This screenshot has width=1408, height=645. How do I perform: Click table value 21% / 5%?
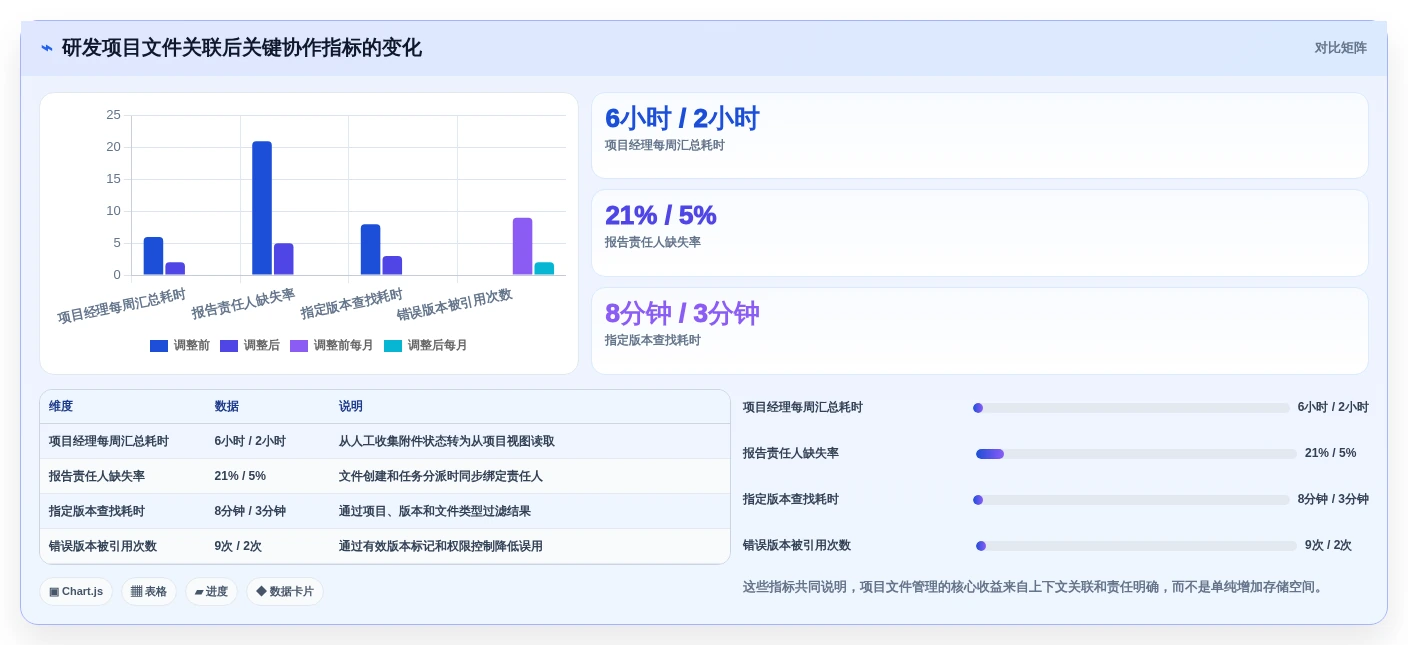[240, 476]
